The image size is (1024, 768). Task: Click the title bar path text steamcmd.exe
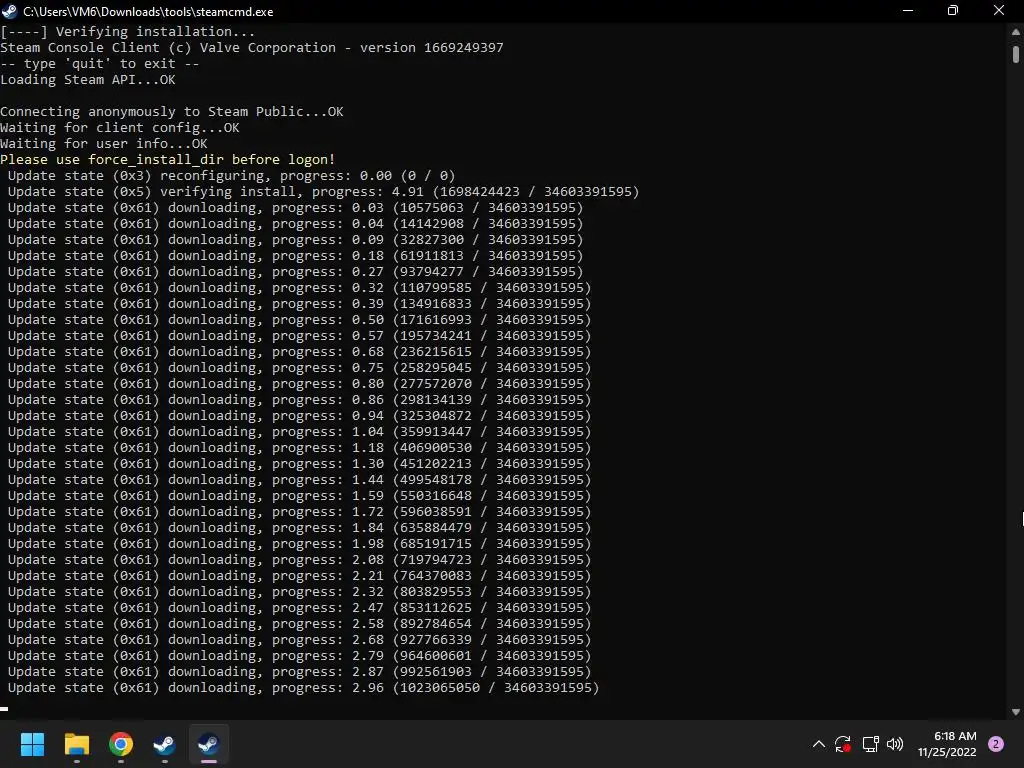(148, 12)
